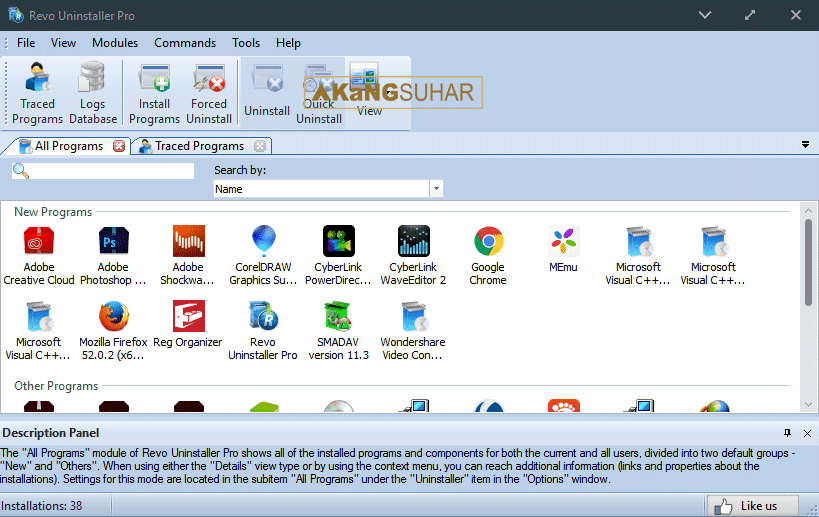Open the Commands menu
This screenshot has width=819, height=517.
[185, 43]
